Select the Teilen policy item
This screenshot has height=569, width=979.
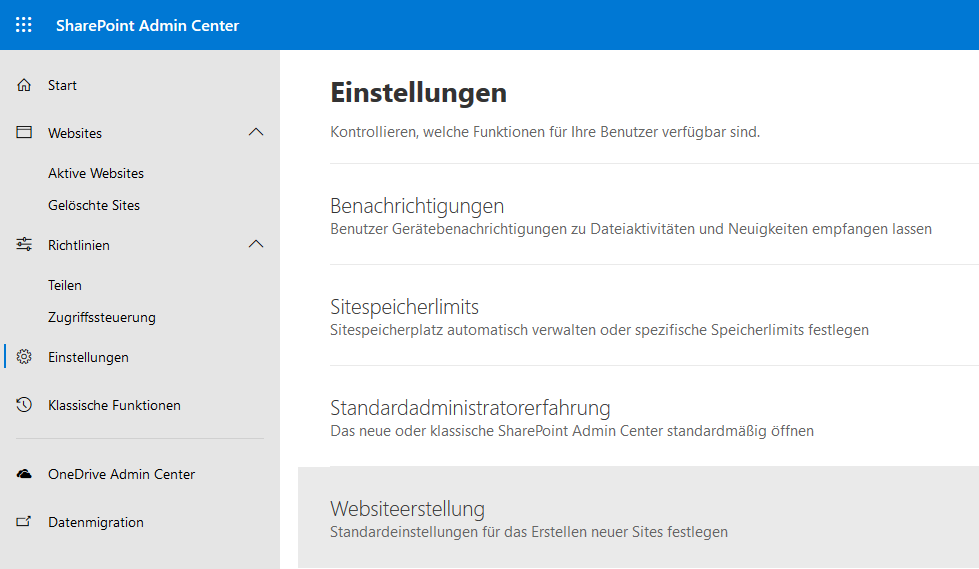click(x=65, y=285)
